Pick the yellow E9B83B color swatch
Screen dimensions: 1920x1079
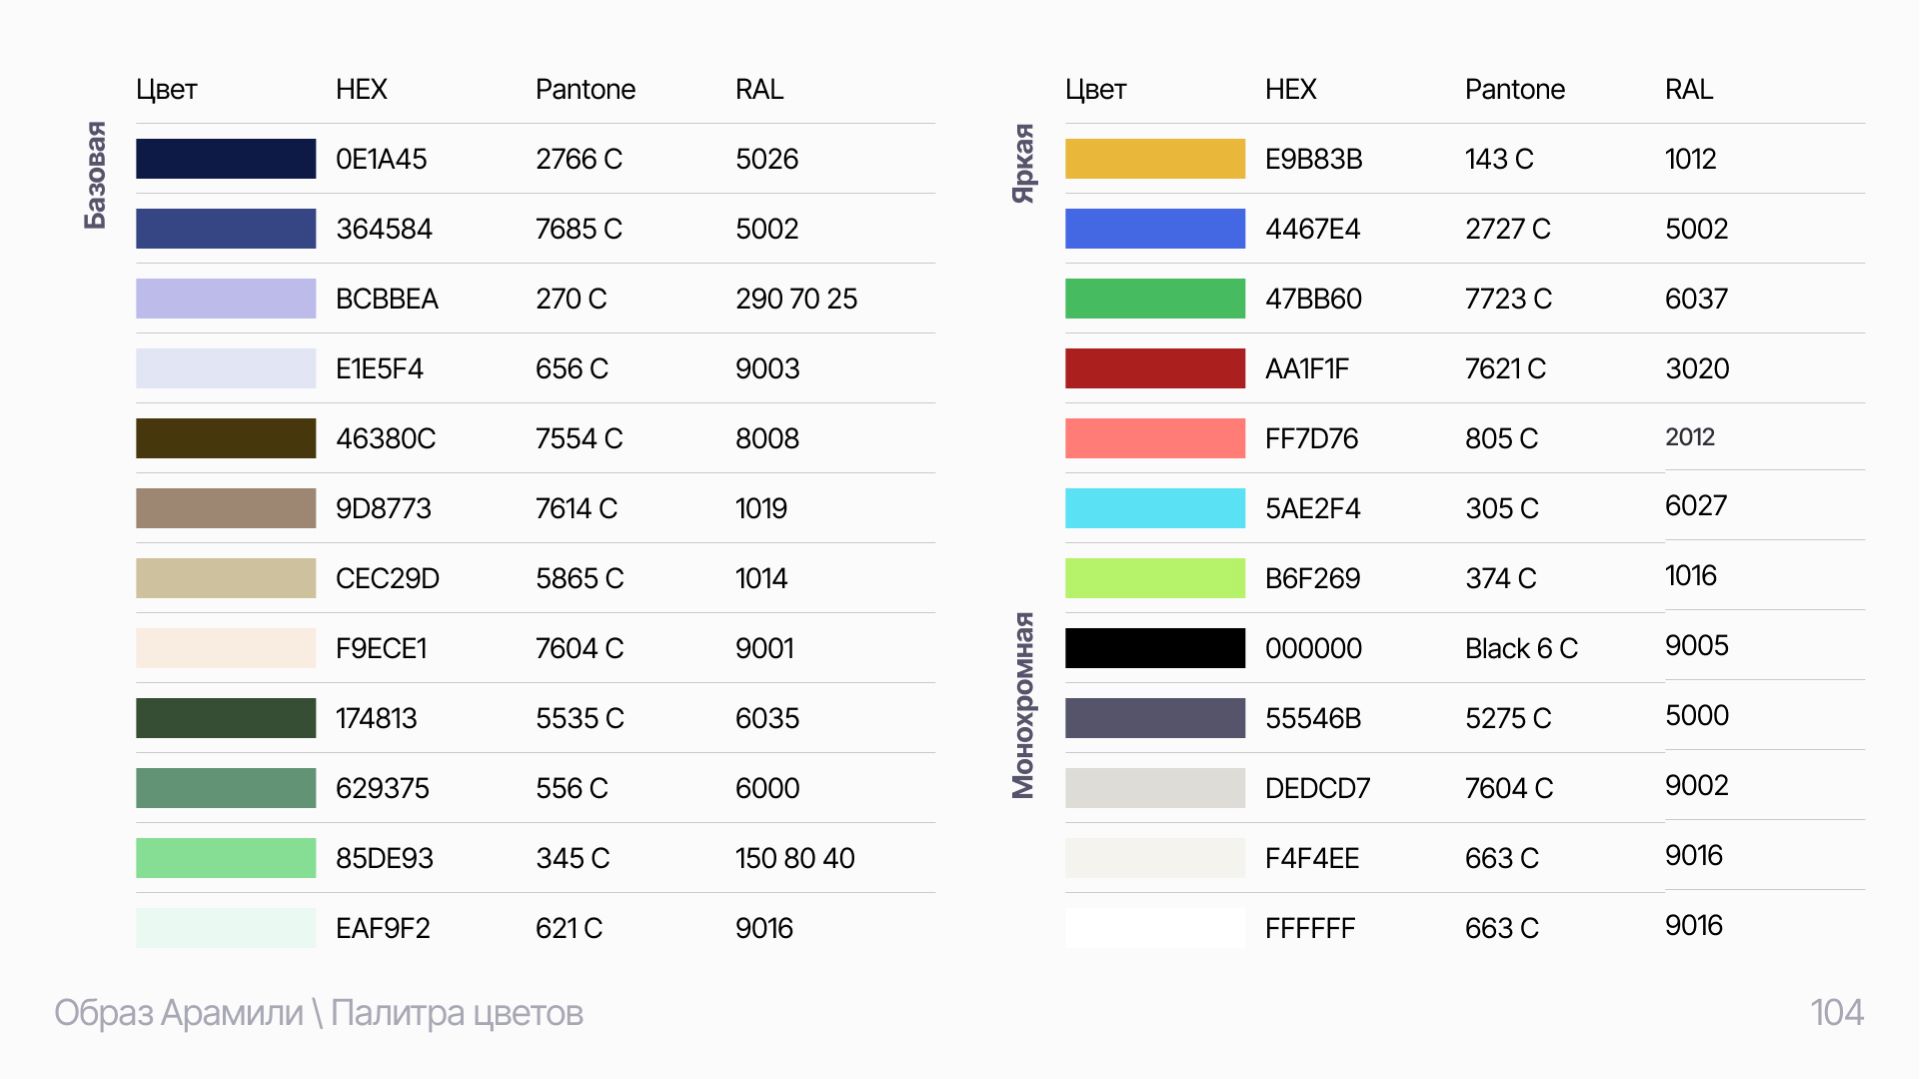pos(1154,159)
